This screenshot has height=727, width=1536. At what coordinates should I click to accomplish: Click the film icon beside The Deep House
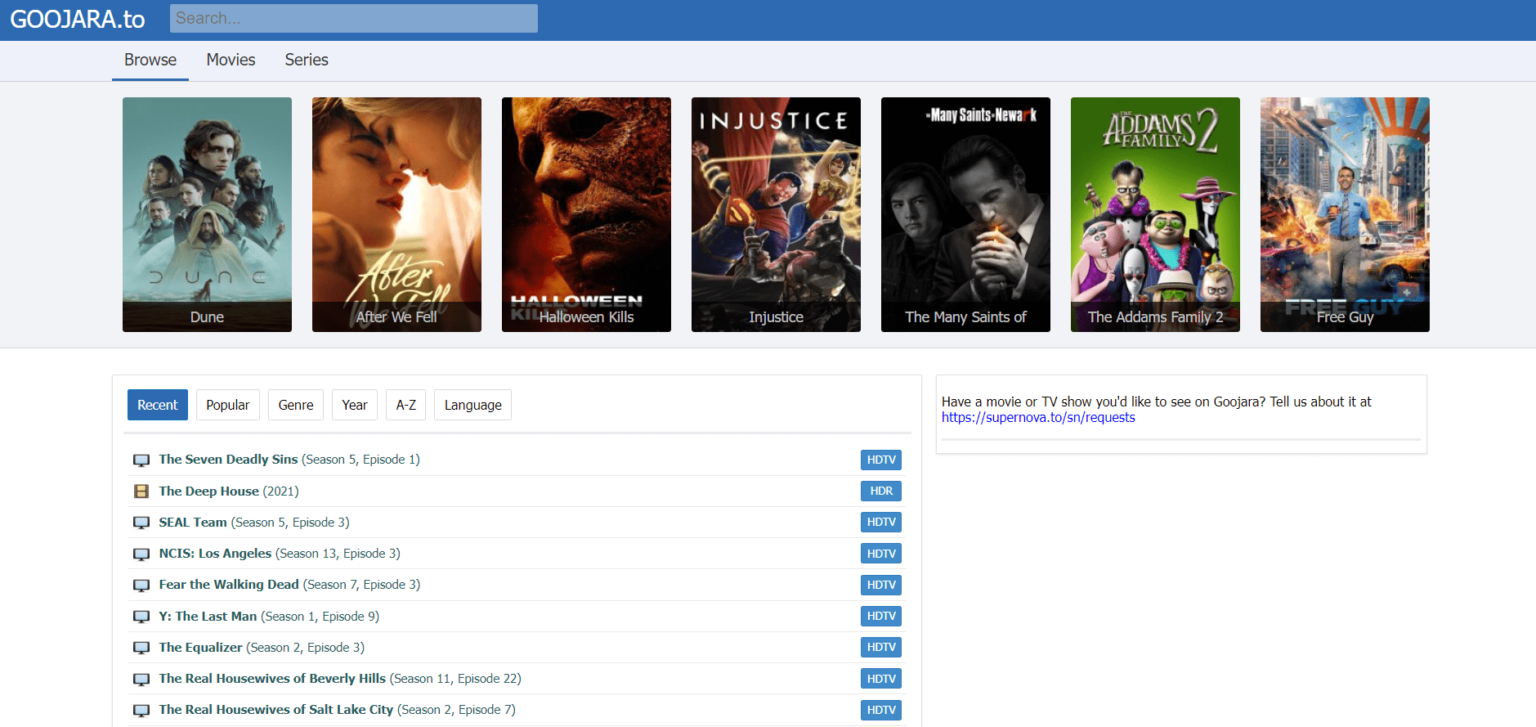[x=141, y=491]
